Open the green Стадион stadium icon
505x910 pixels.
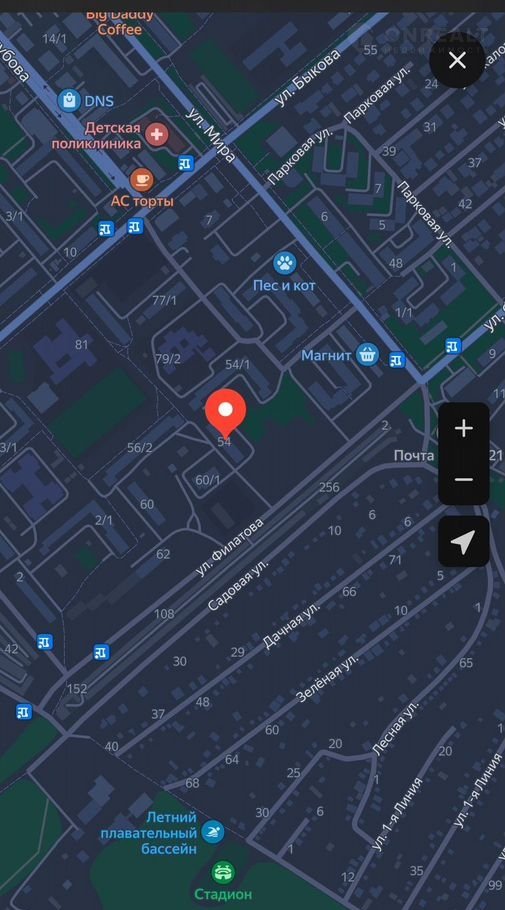click(x=223, y=872)
